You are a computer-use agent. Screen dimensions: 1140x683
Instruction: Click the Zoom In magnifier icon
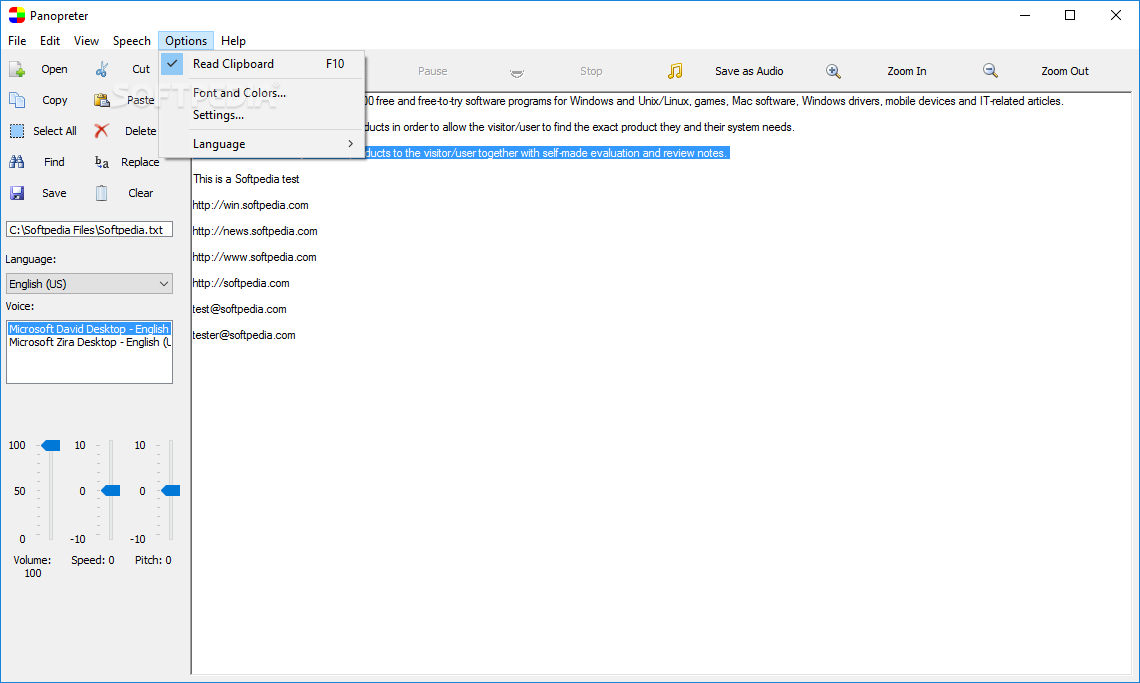[833, 71]
